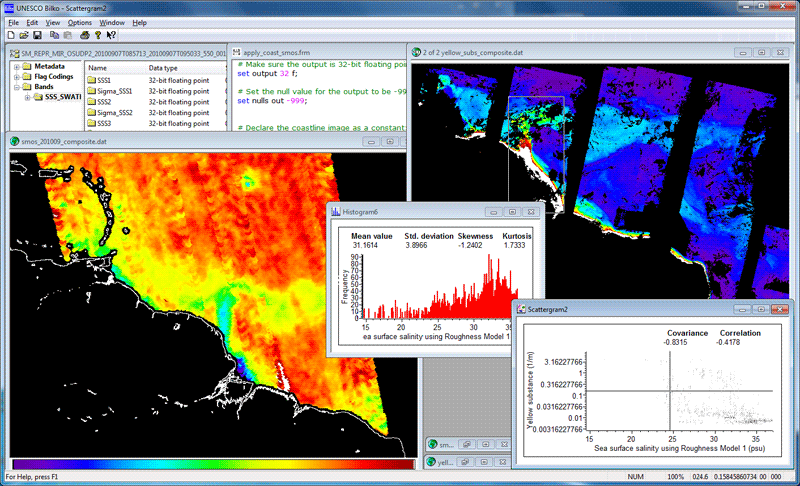Click the Sigma_SSS2 data type cell
Image resolution: width=800 pixels, height=486 pixels.
point(179,112)
